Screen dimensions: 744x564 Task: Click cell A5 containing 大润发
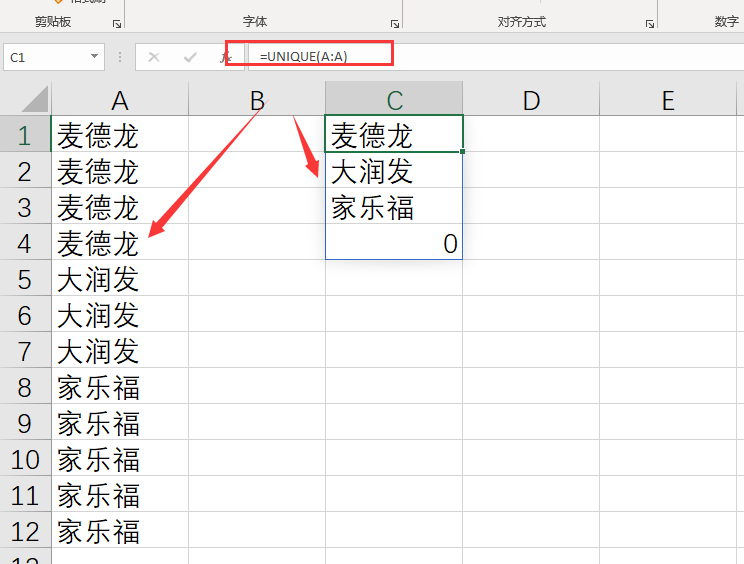(x=120, y=278)
